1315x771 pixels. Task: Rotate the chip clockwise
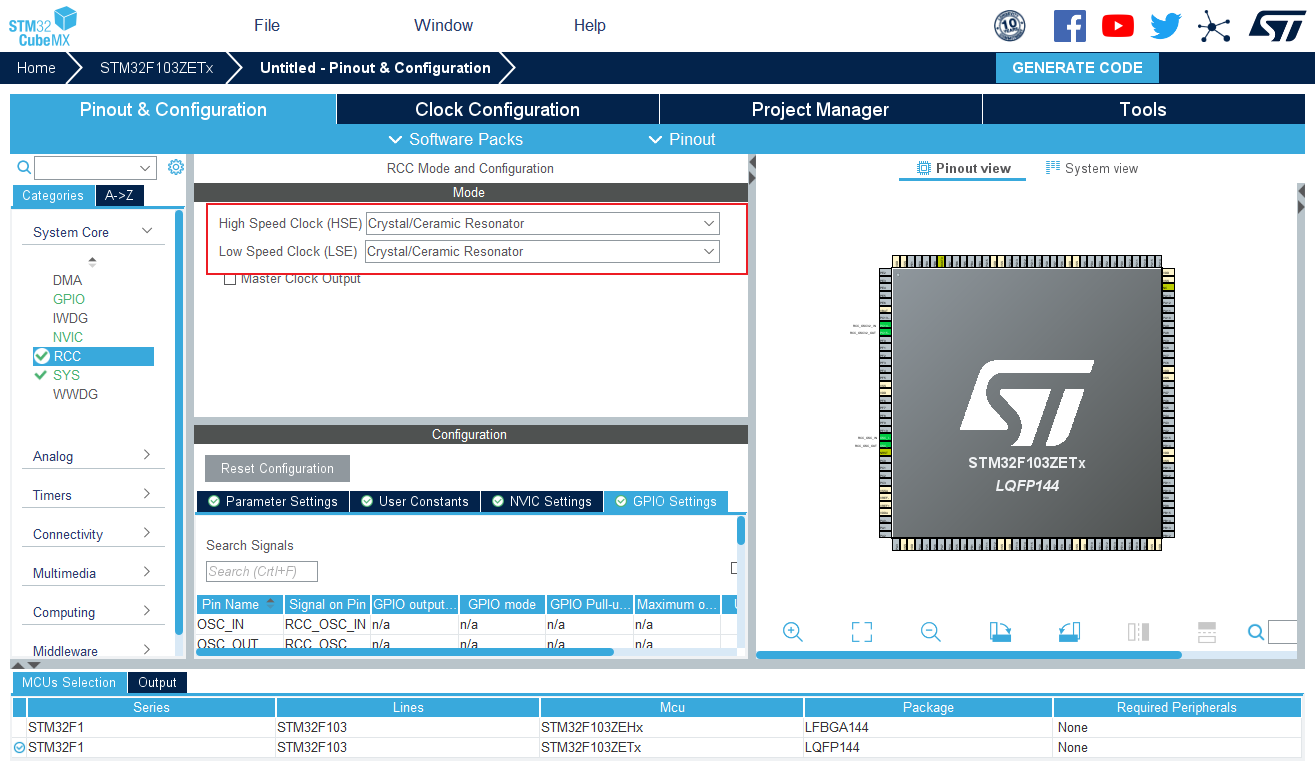click(1000, 632)
